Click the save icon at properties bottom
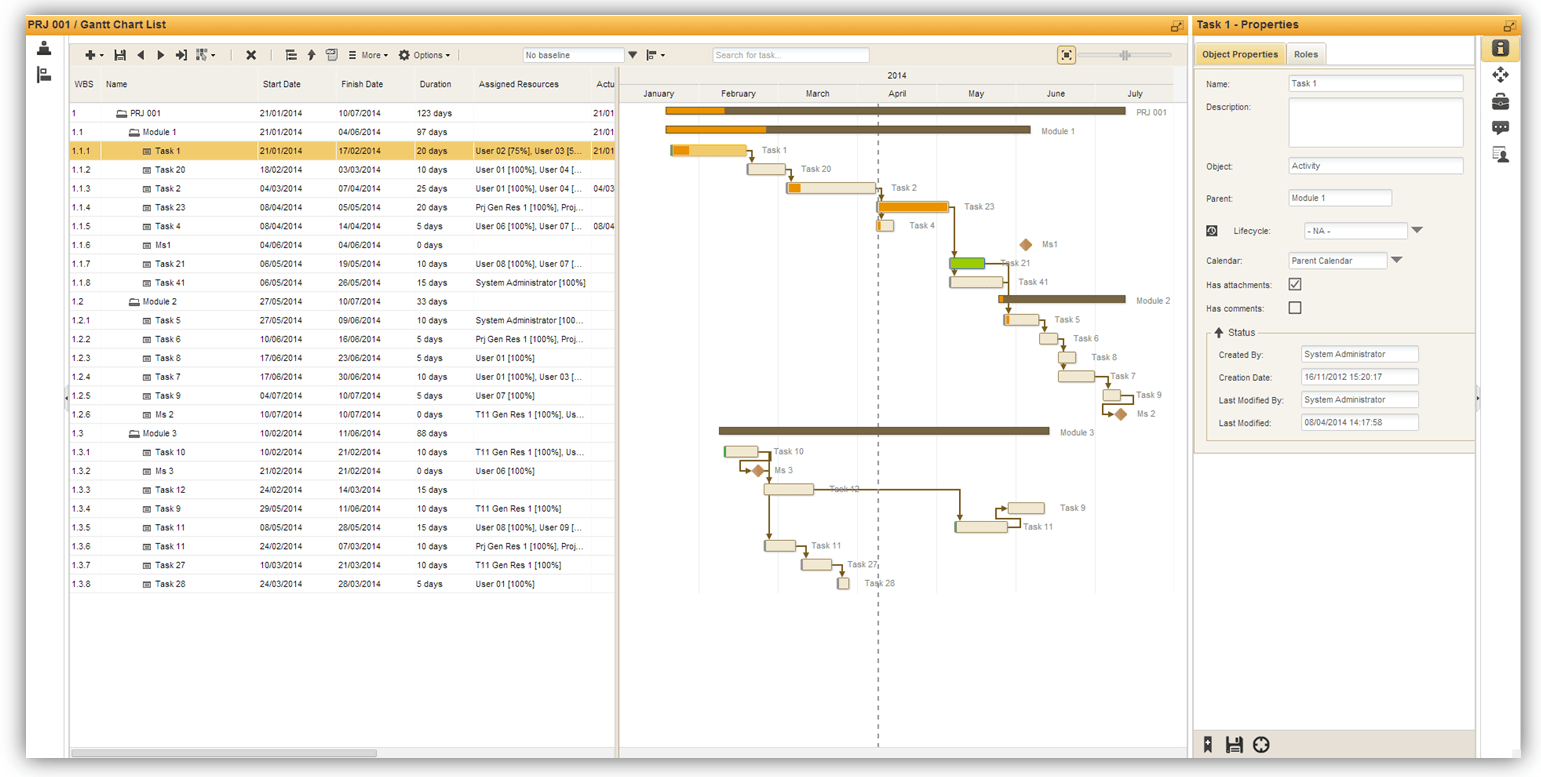 pos(1234,744)
